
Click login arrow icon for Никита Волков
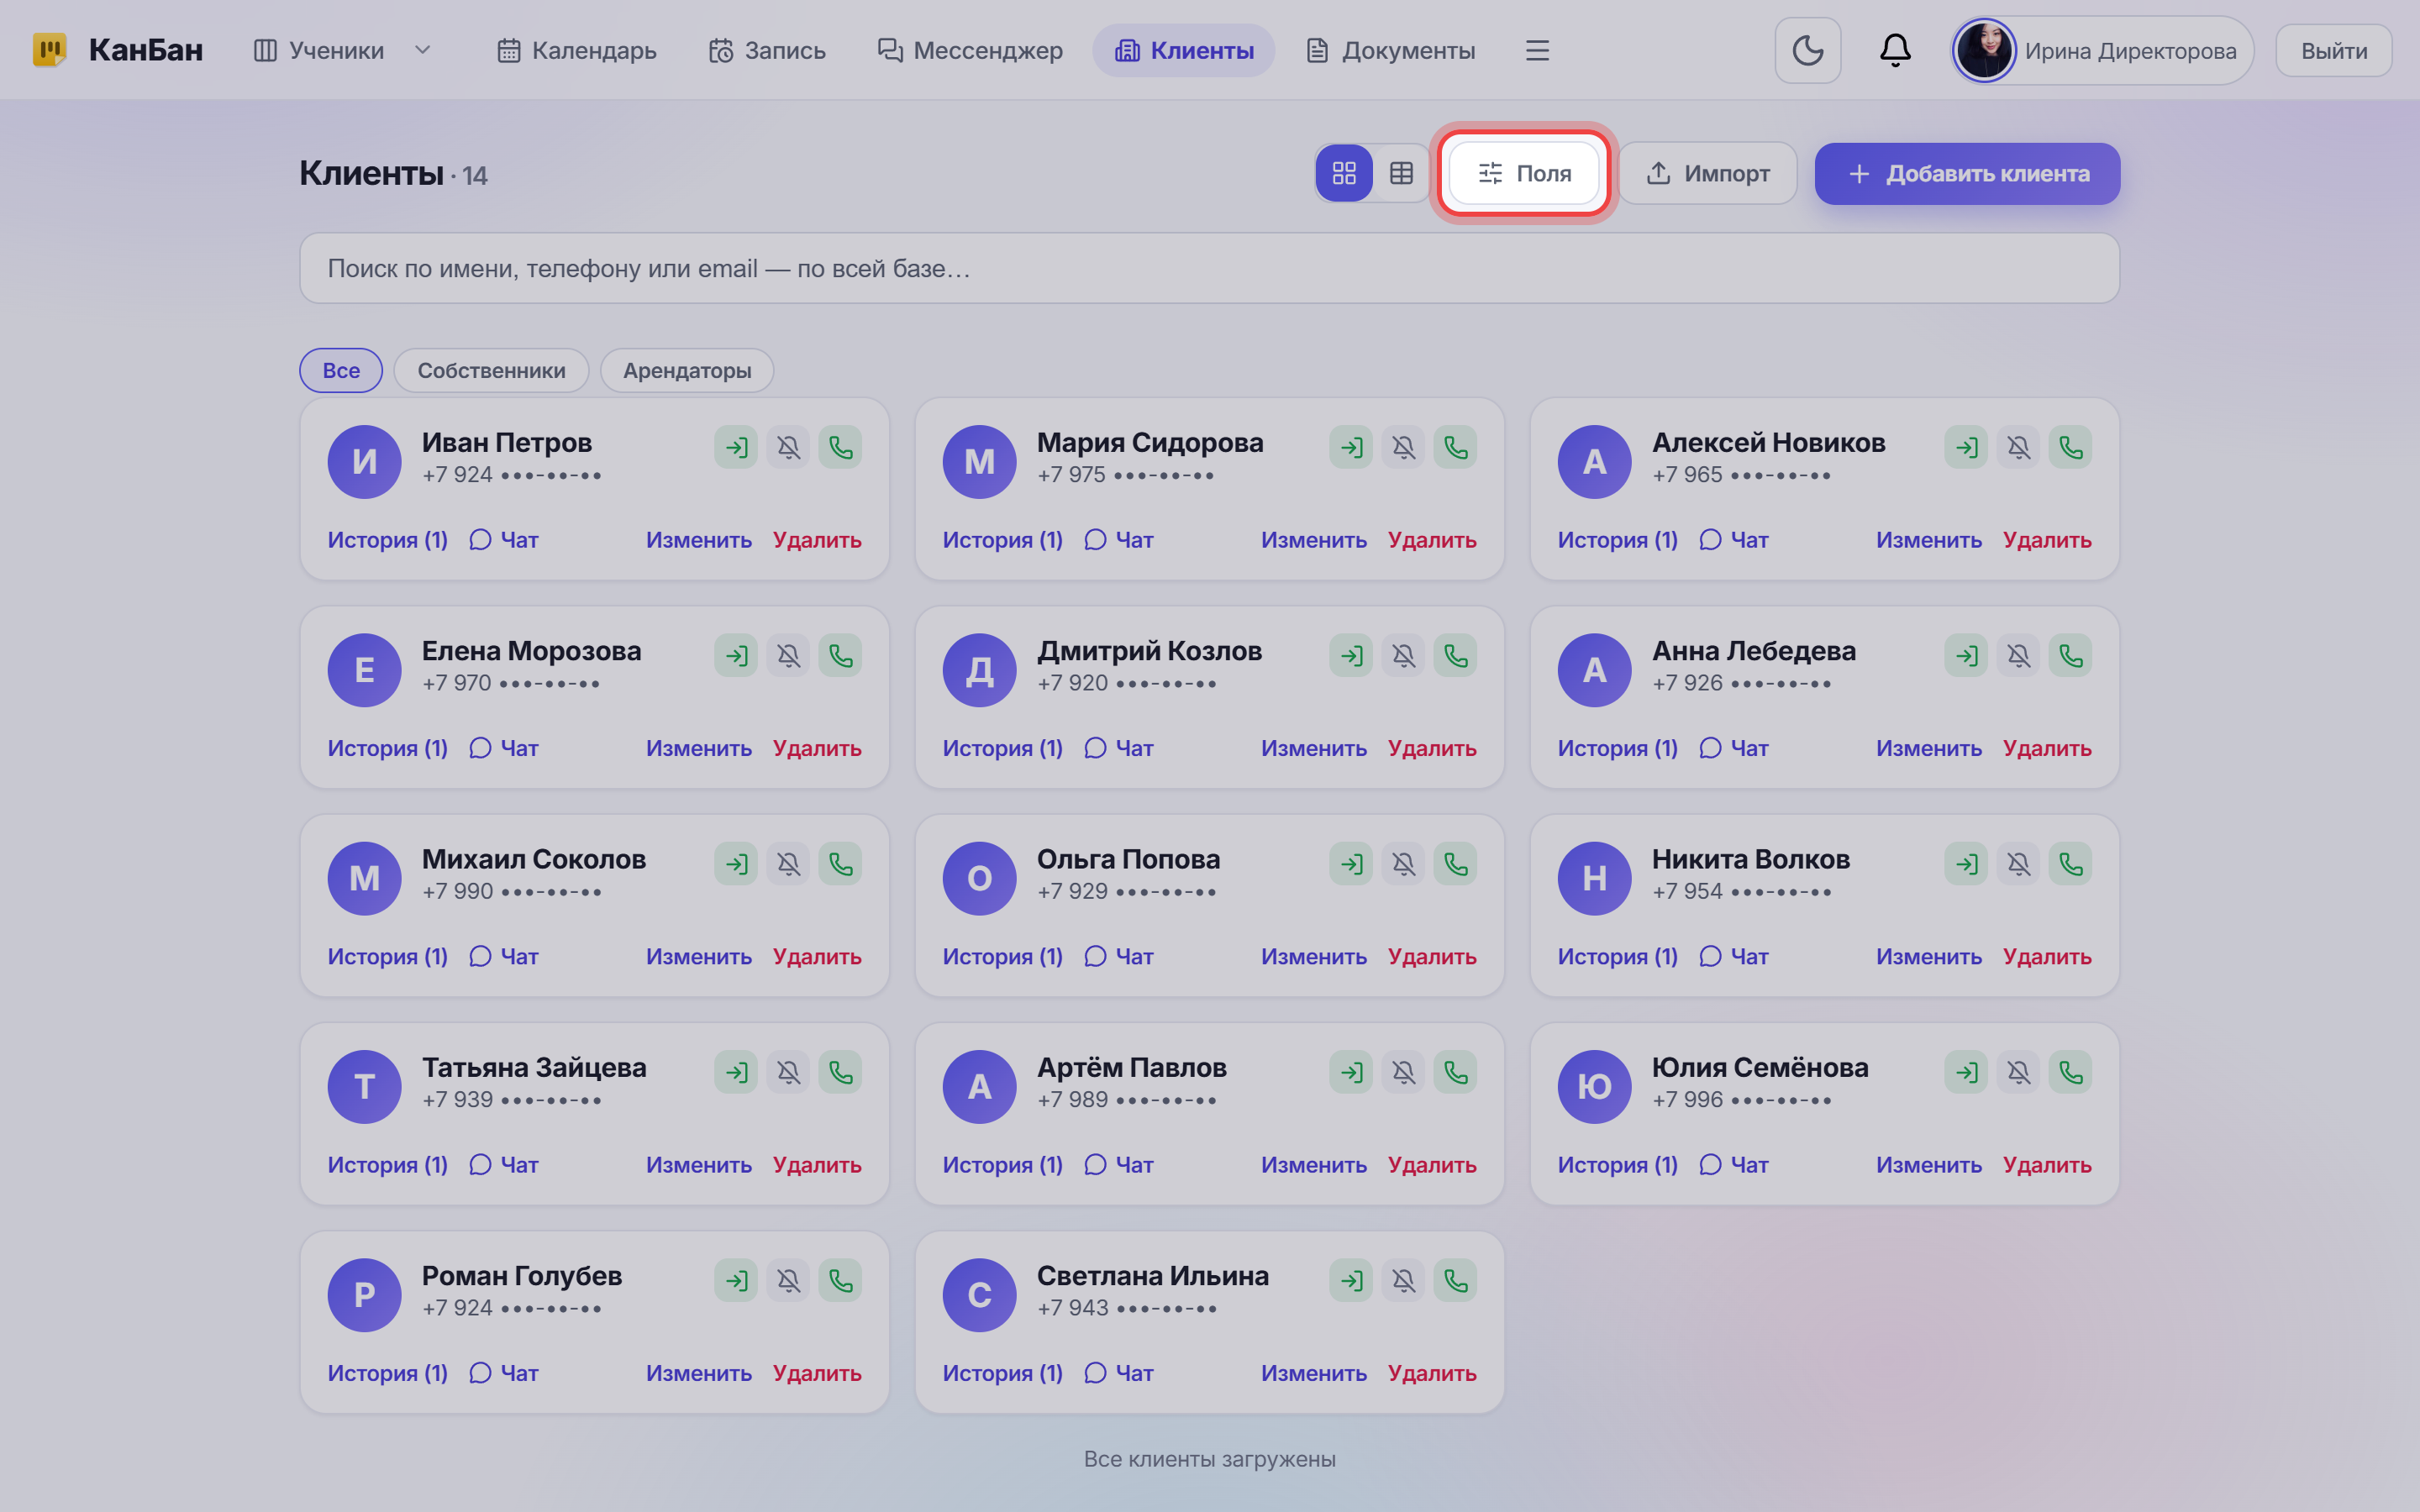click(x=1966, y=864)
